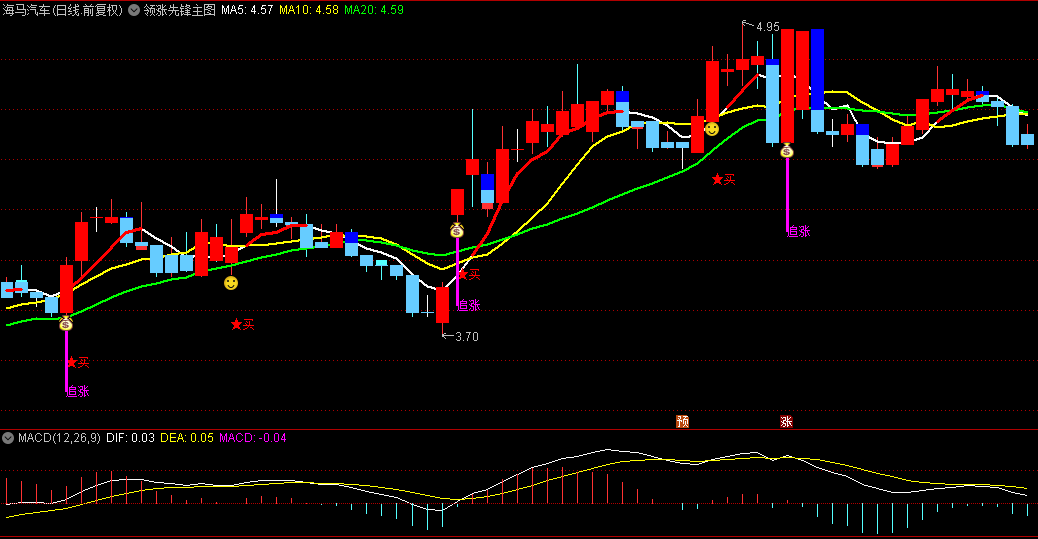Click the 海马汽车(日线.前复权) chart title
The image size is (1038, 539).
[63, 10]
